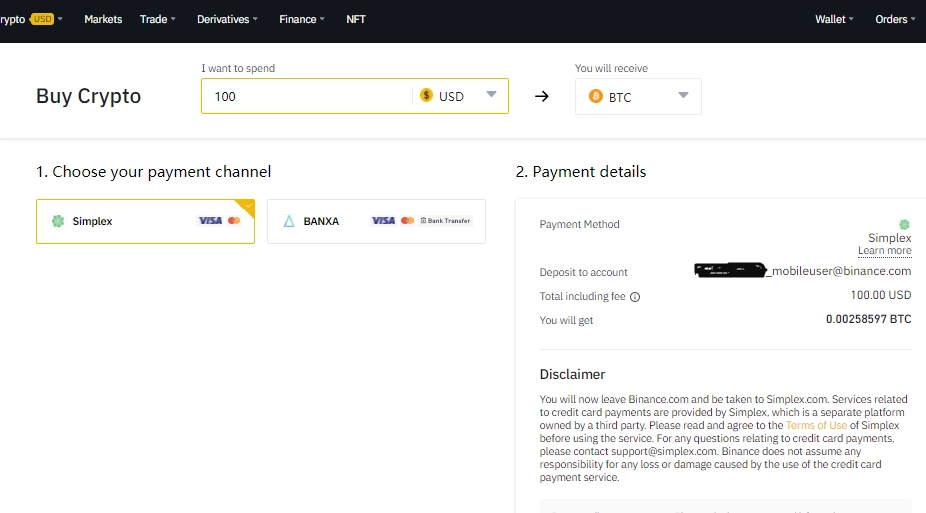Click the USD dollar coin icon

point(426,95)
